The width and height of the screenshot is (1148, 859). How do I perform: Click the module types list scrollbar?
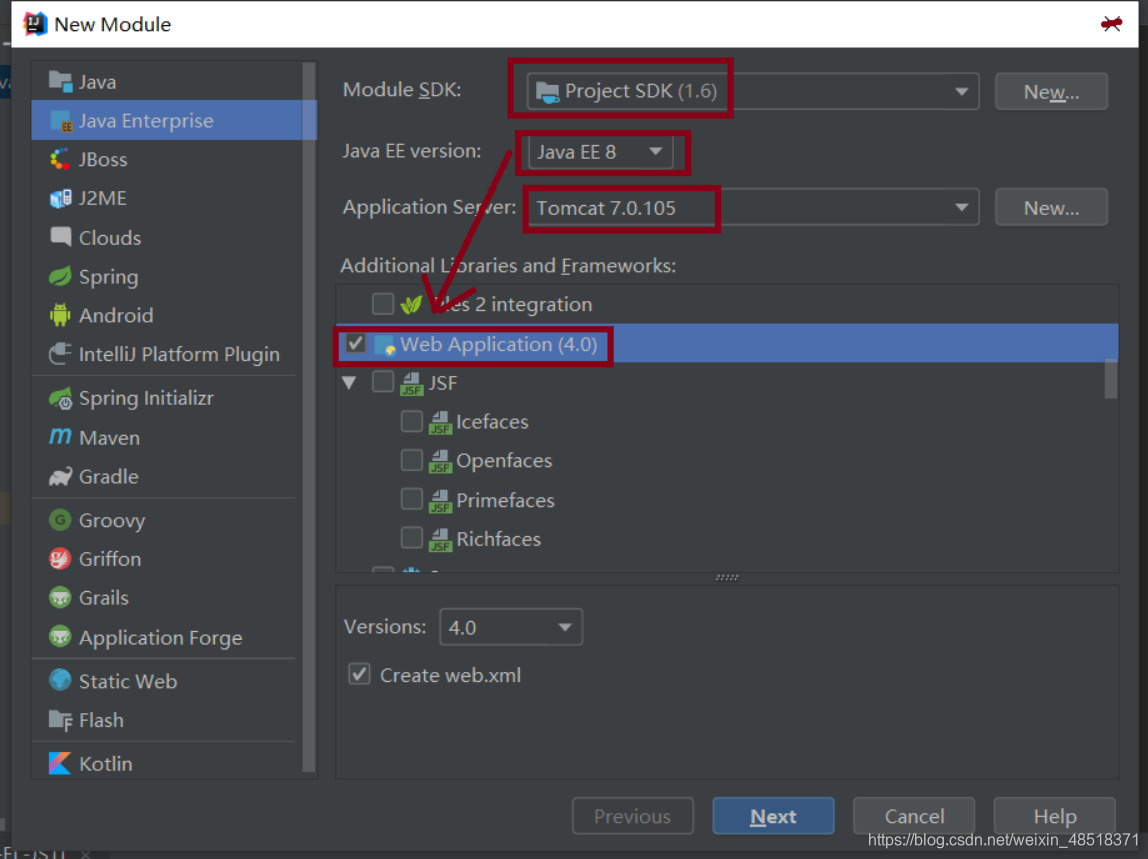pyautogui.click(x=309, y=417)
